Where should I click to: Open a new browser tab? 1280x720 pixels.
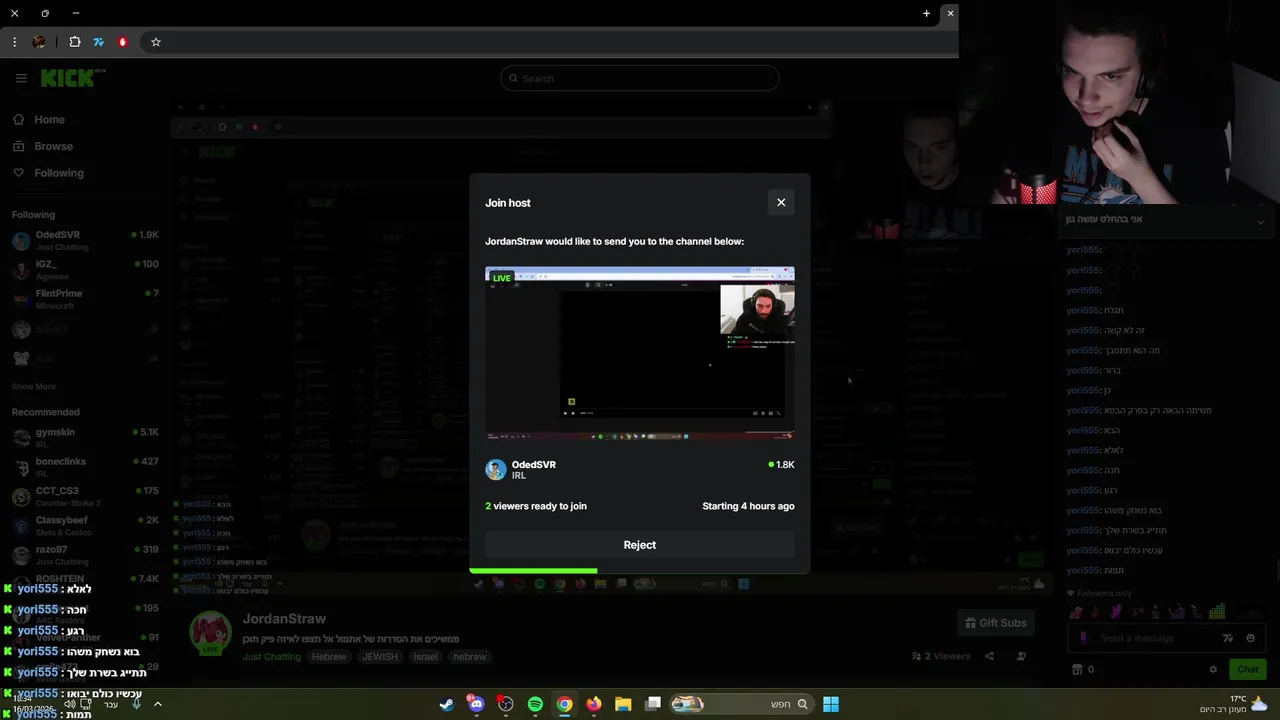click(926, 13)
